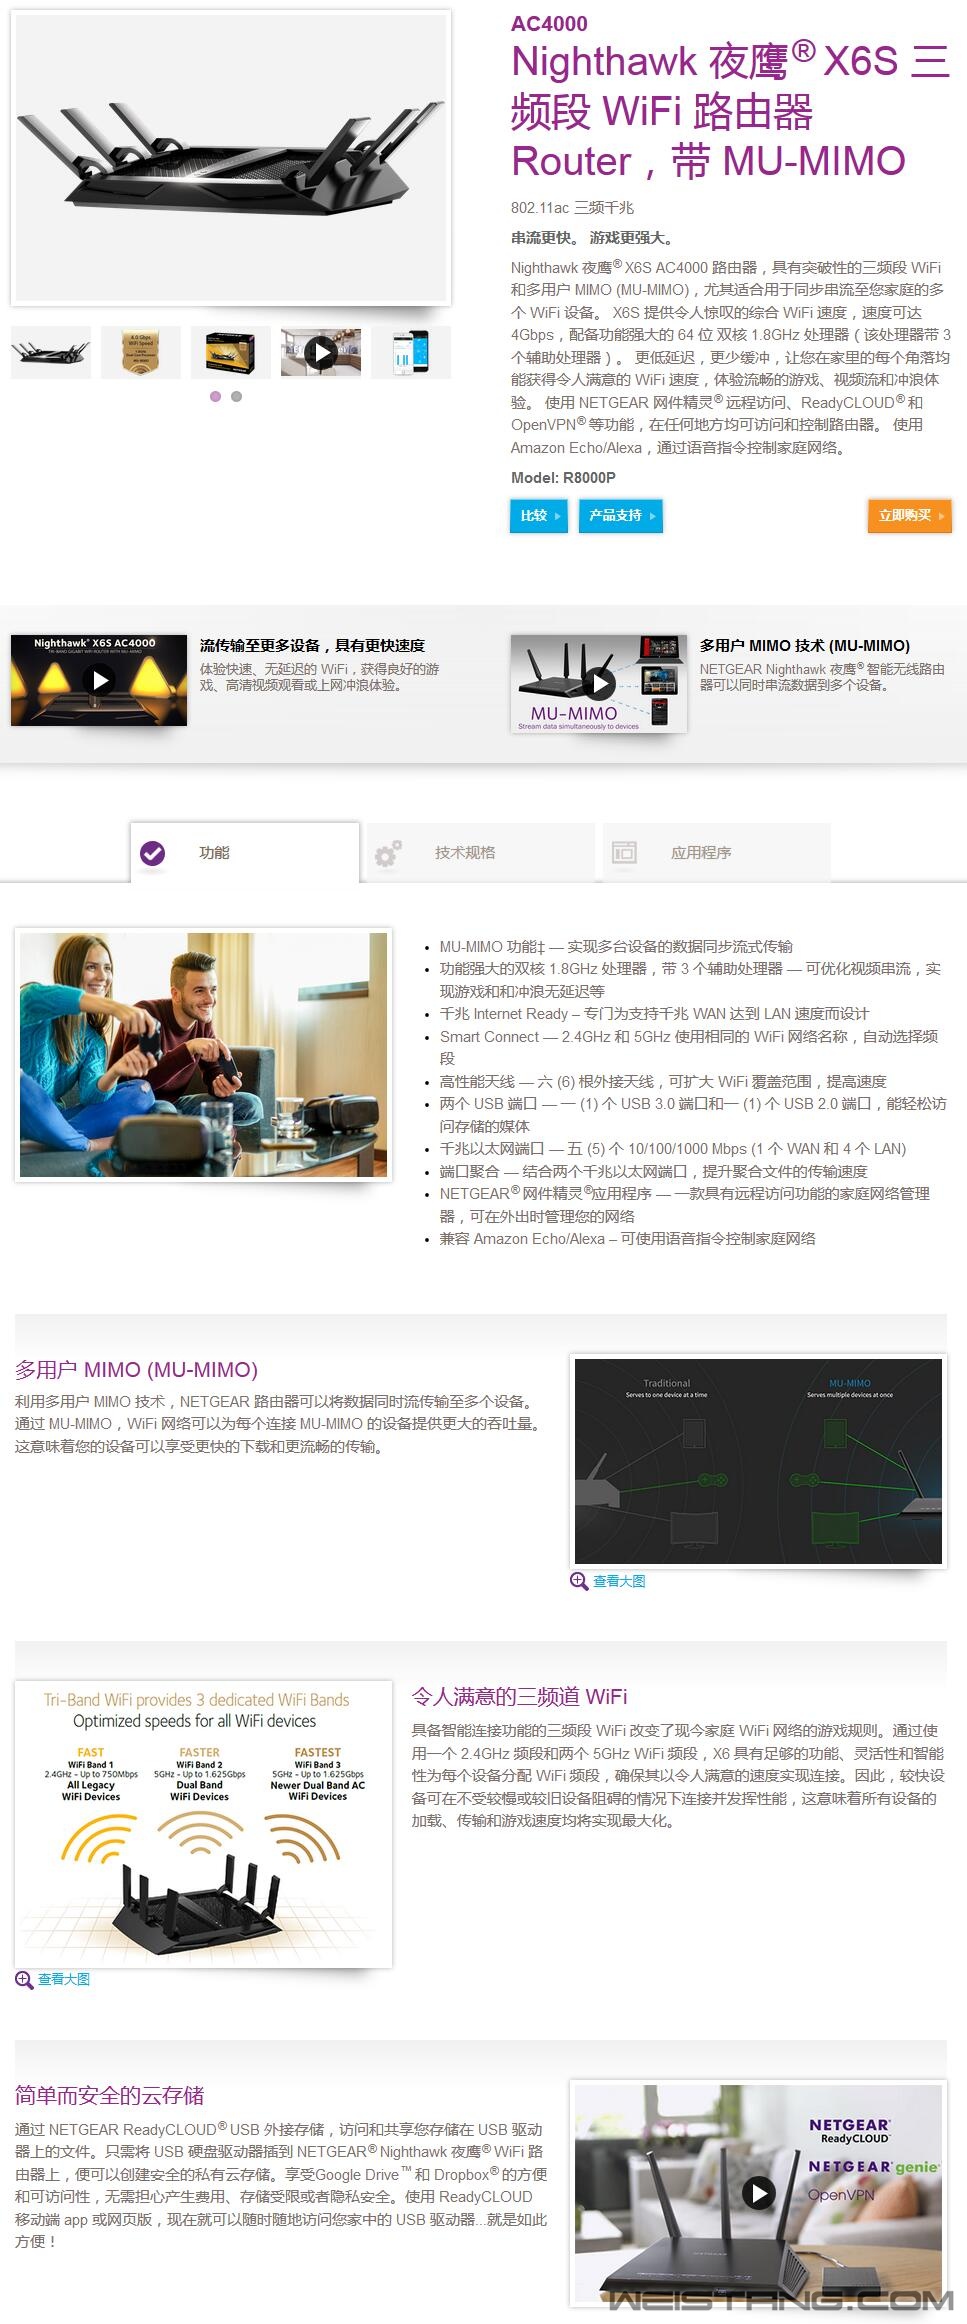Open 查看大图 link under Tri-Band image

point(64,1979)
